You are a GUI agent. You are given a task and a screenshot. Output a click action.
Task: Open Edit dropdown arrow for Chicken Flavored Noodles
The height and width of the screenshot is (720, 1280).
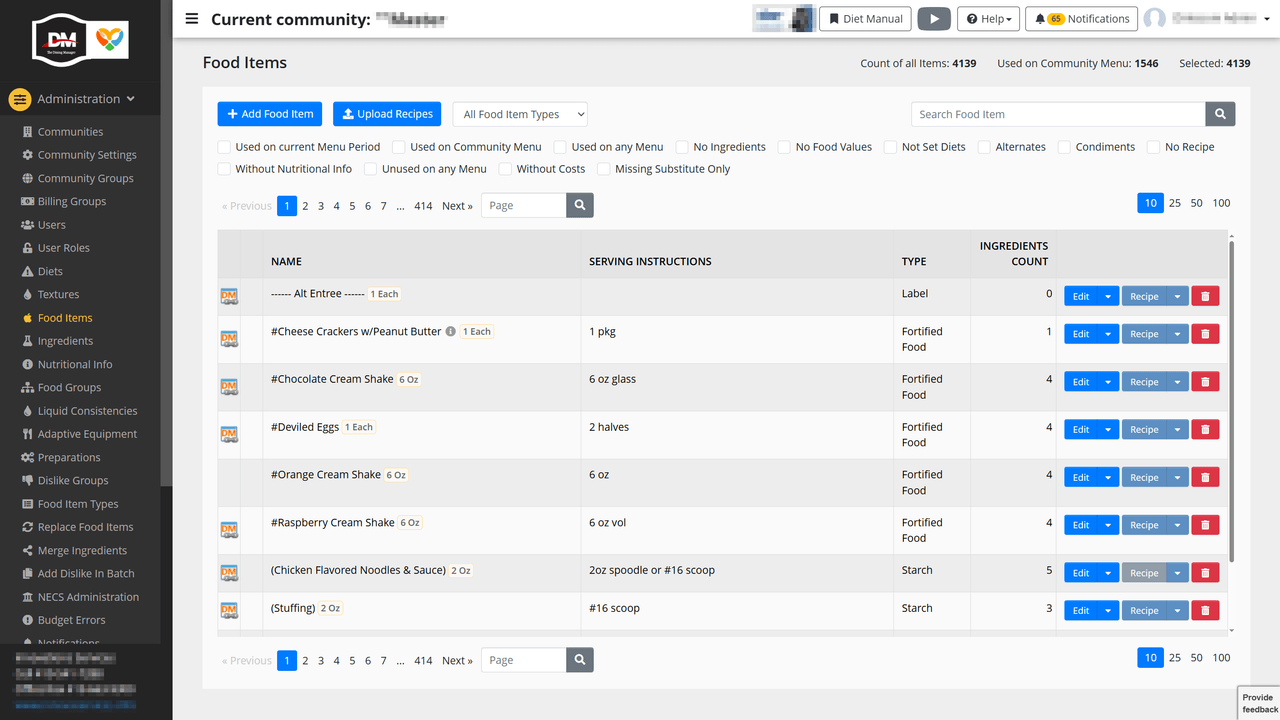(x=1108, y=573)
